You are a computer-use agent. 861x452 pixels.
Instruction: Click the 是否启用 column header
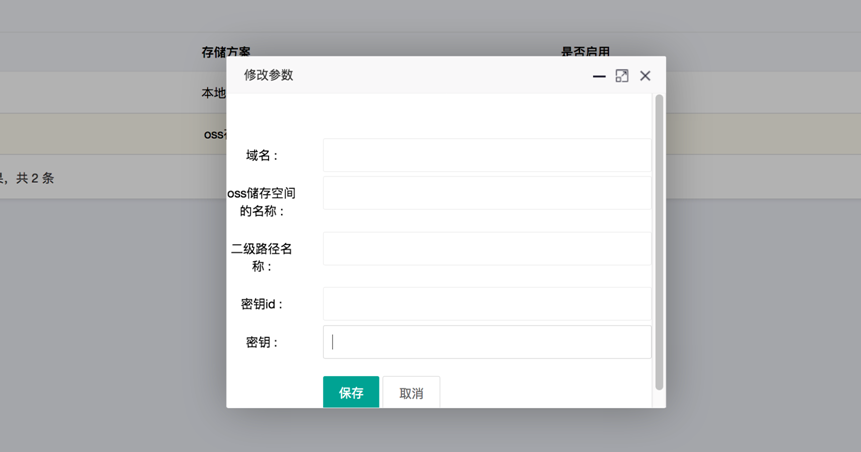pos(585,52)
